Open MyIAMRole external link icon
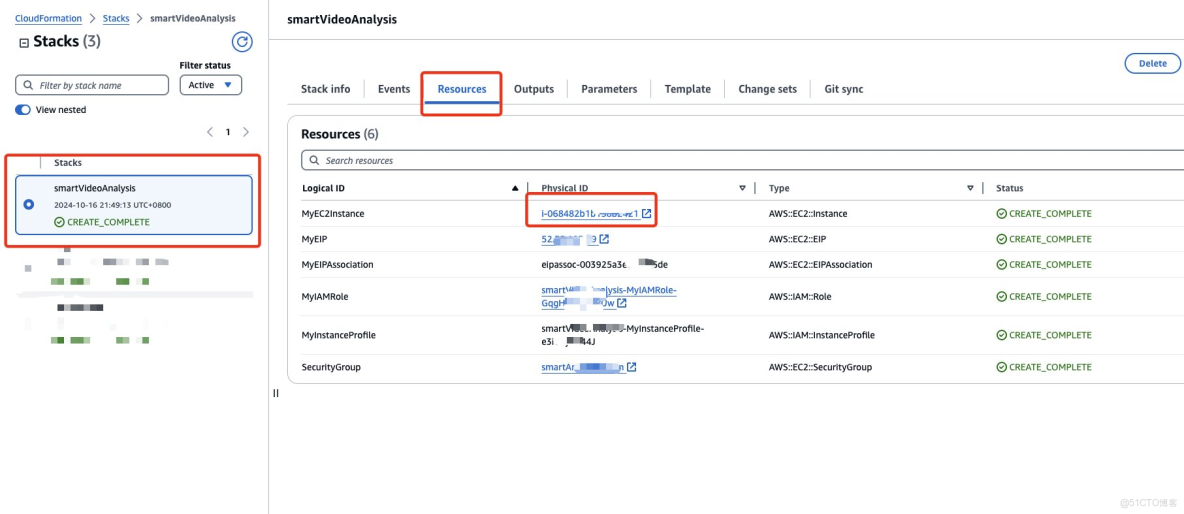 tap(622, 303)
